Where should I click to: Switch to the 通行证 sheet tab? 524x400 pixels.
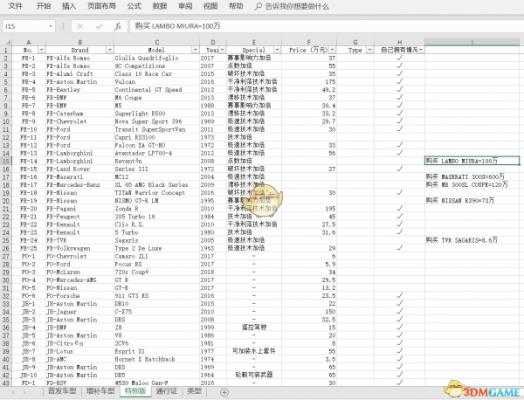tap(166, 391)
